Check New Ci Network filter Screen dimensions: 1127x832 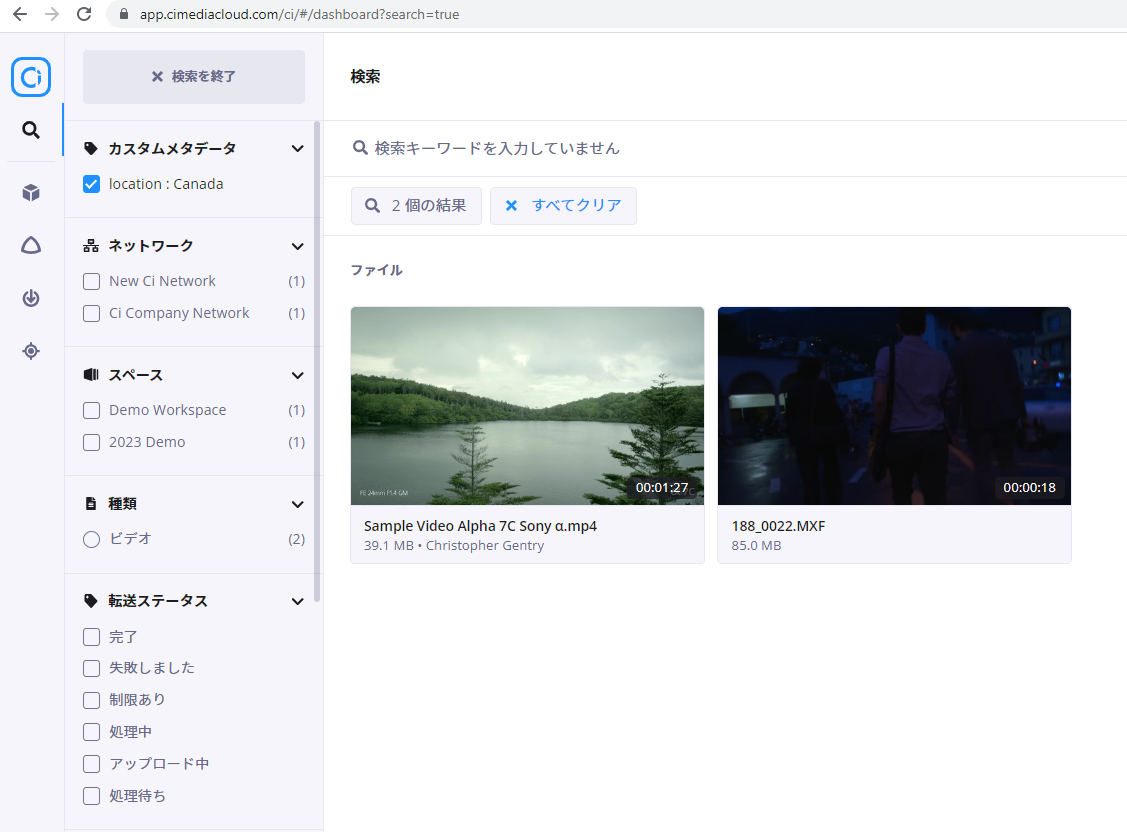coord(91,281)
